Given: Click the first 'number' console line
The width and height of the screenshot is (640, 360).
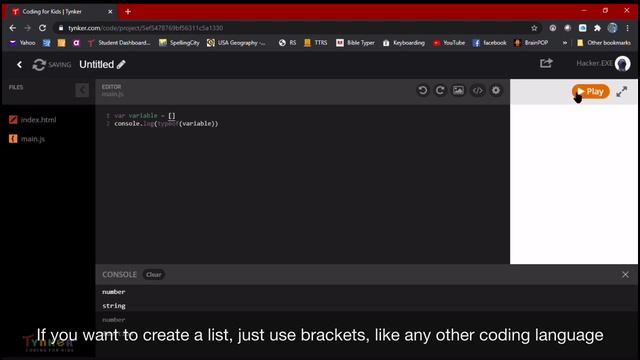Looking at the screenshot, I should [113, 292].
